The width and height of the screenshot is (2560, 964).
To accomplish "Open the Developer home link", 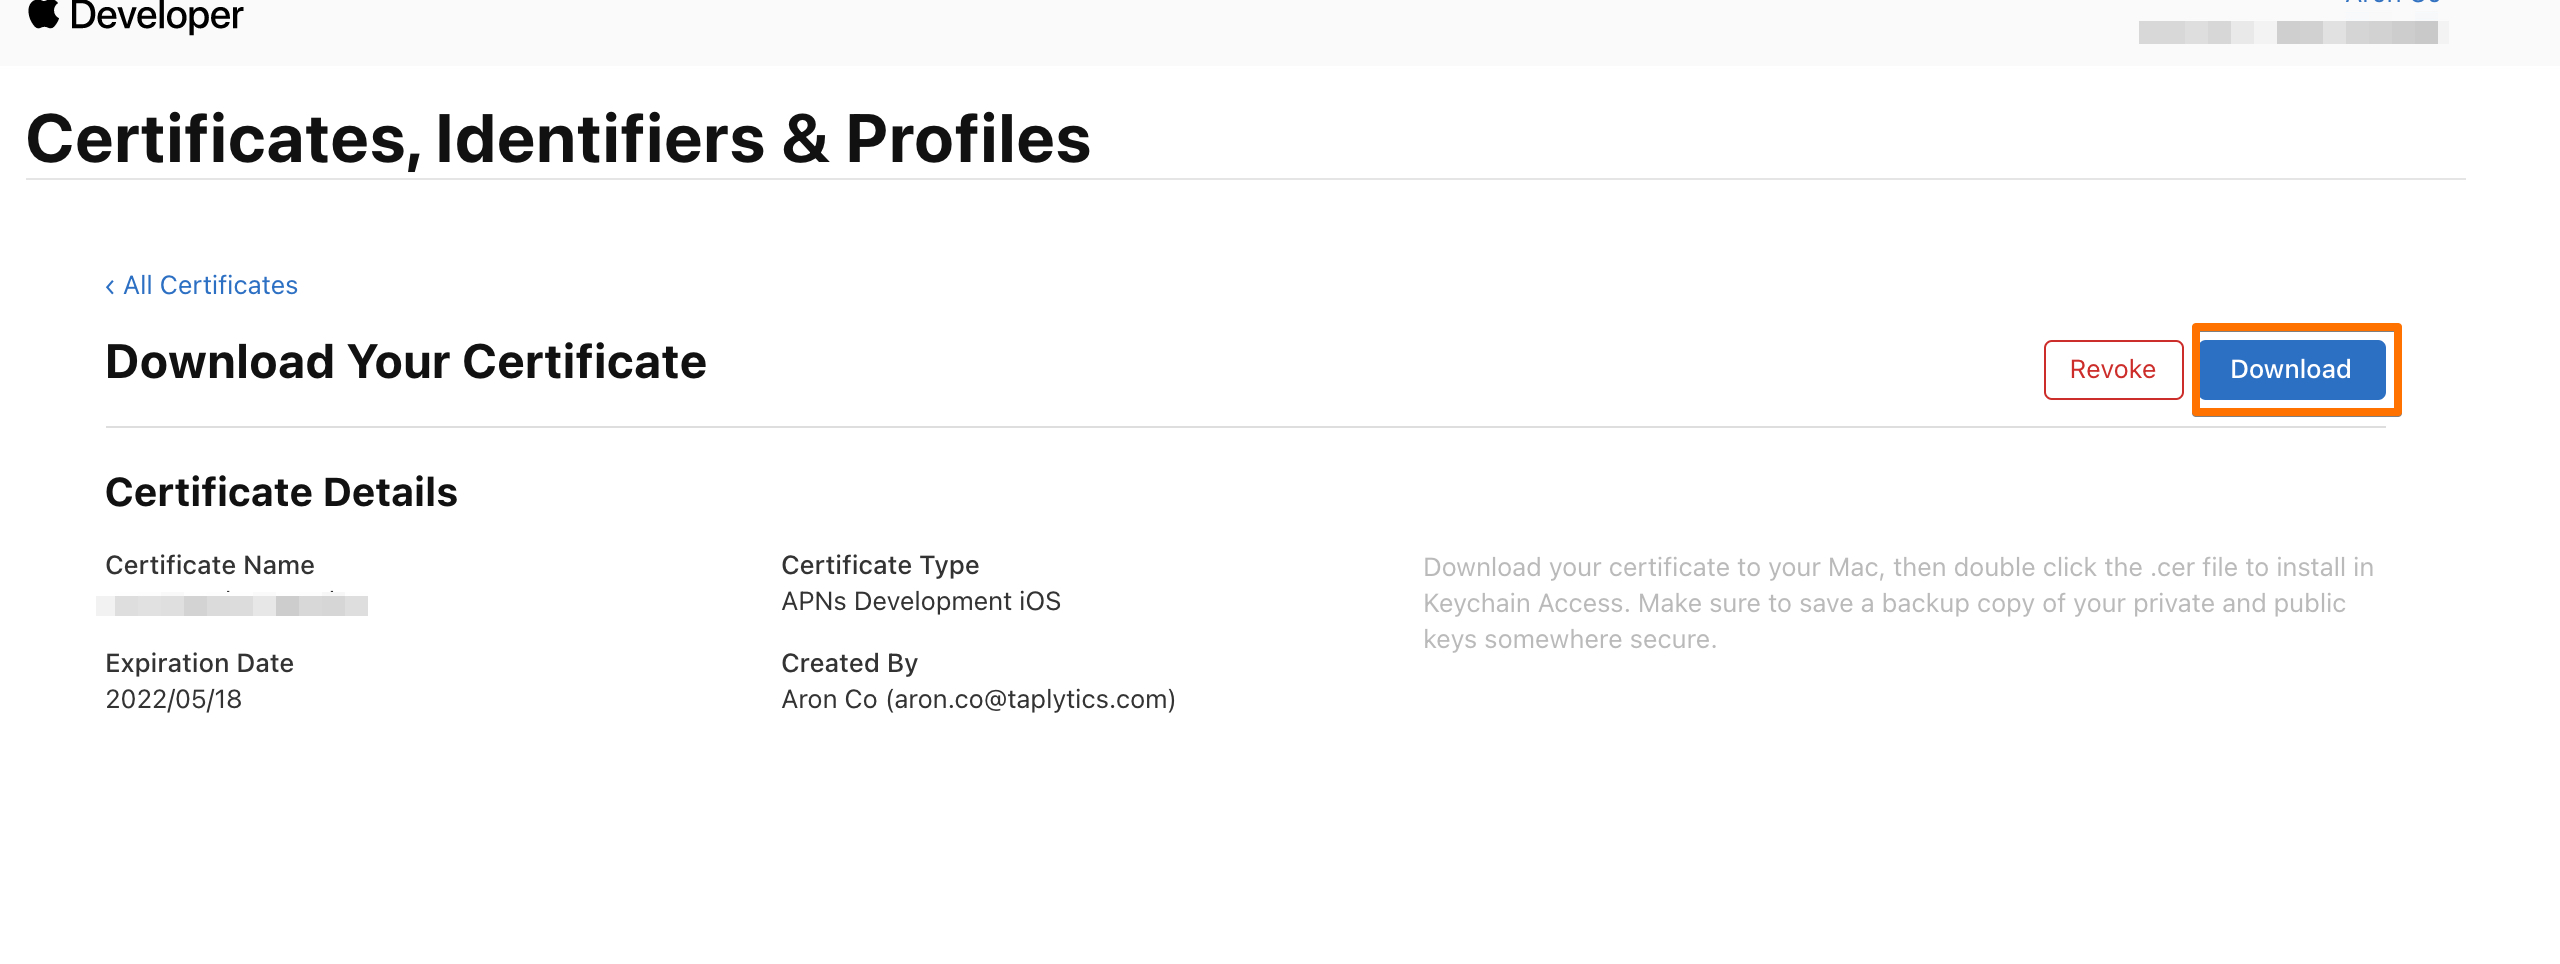I will (x=156, y=16).
